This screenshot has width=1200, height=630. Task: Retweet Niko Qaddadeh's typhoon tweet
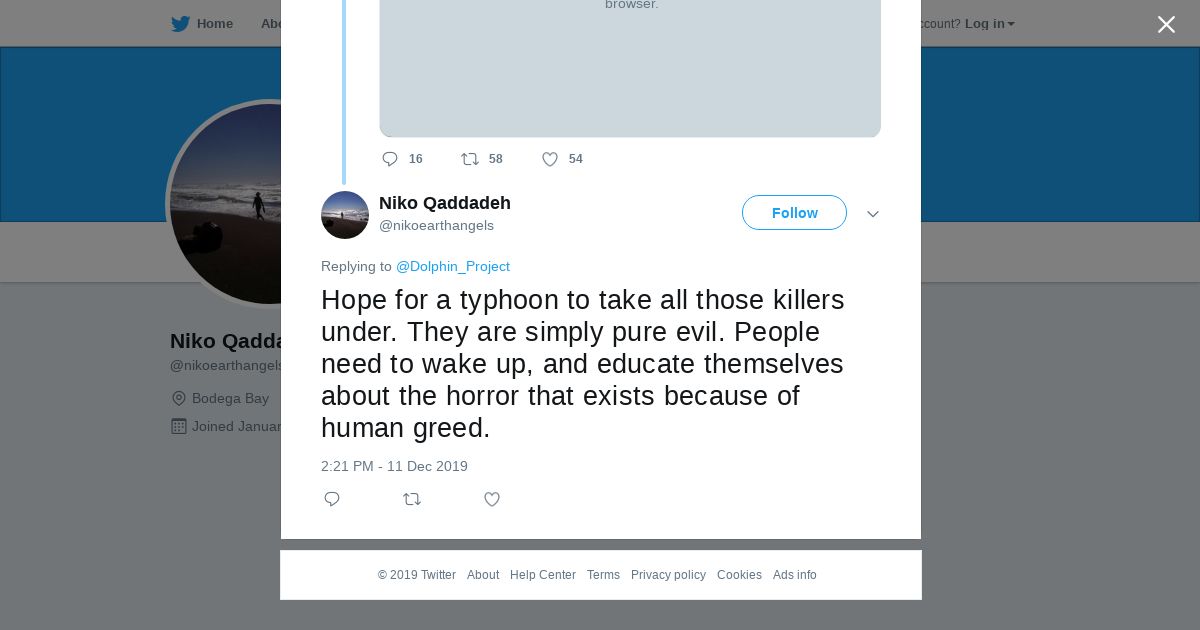click(x=412, y=499)
